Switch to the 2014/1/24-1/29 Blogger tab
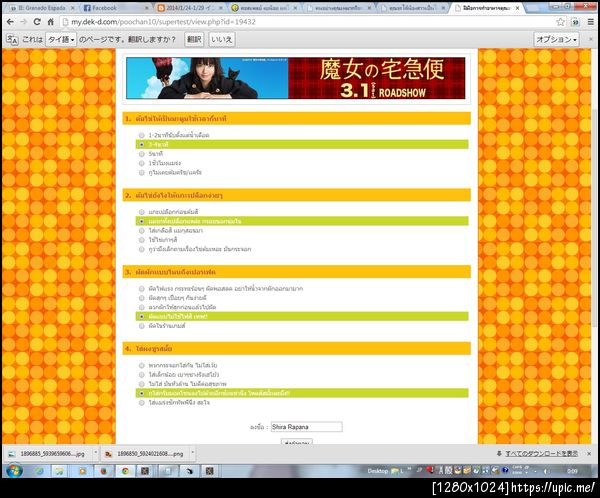600x498 pixels. (x=190, y=8)
